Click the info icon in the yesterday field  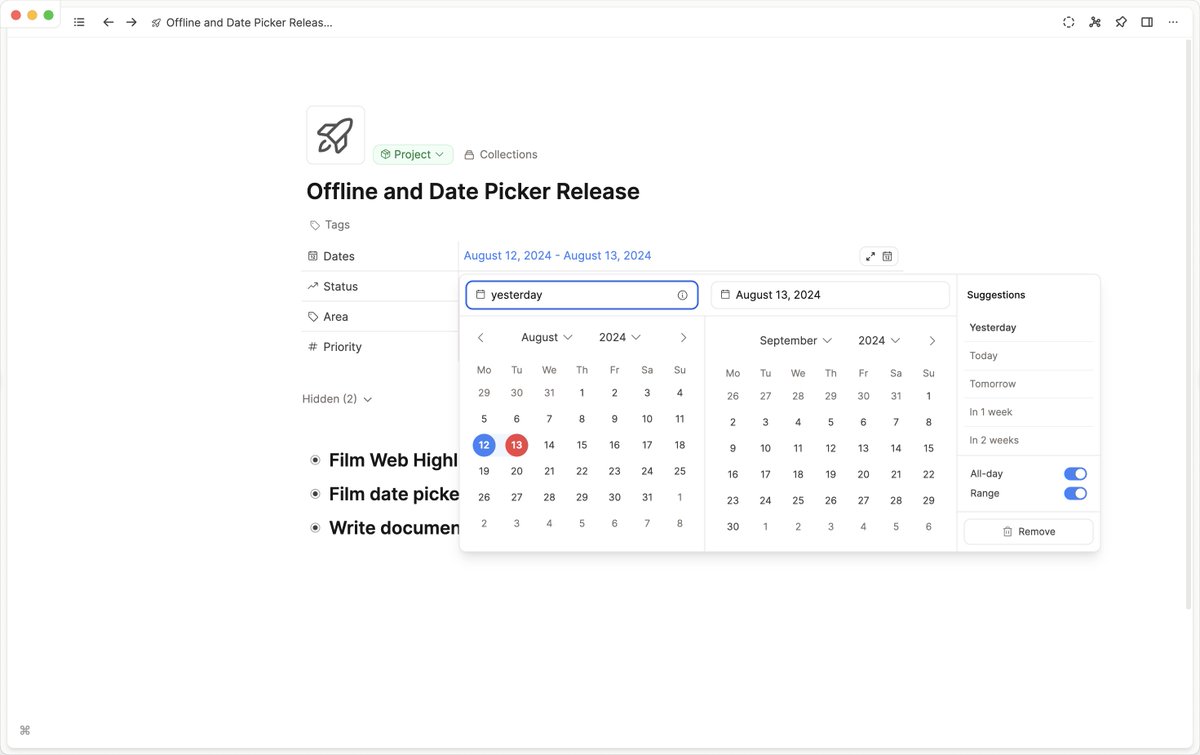pyautogui.click(x=682, y=295)
